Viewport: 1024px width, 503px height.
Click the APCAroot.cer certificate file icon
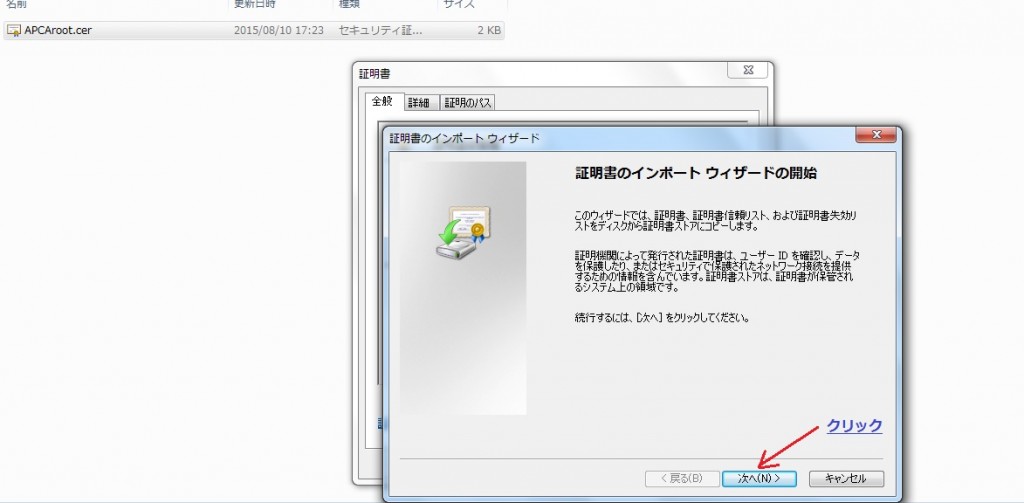[x=14, y=30]
